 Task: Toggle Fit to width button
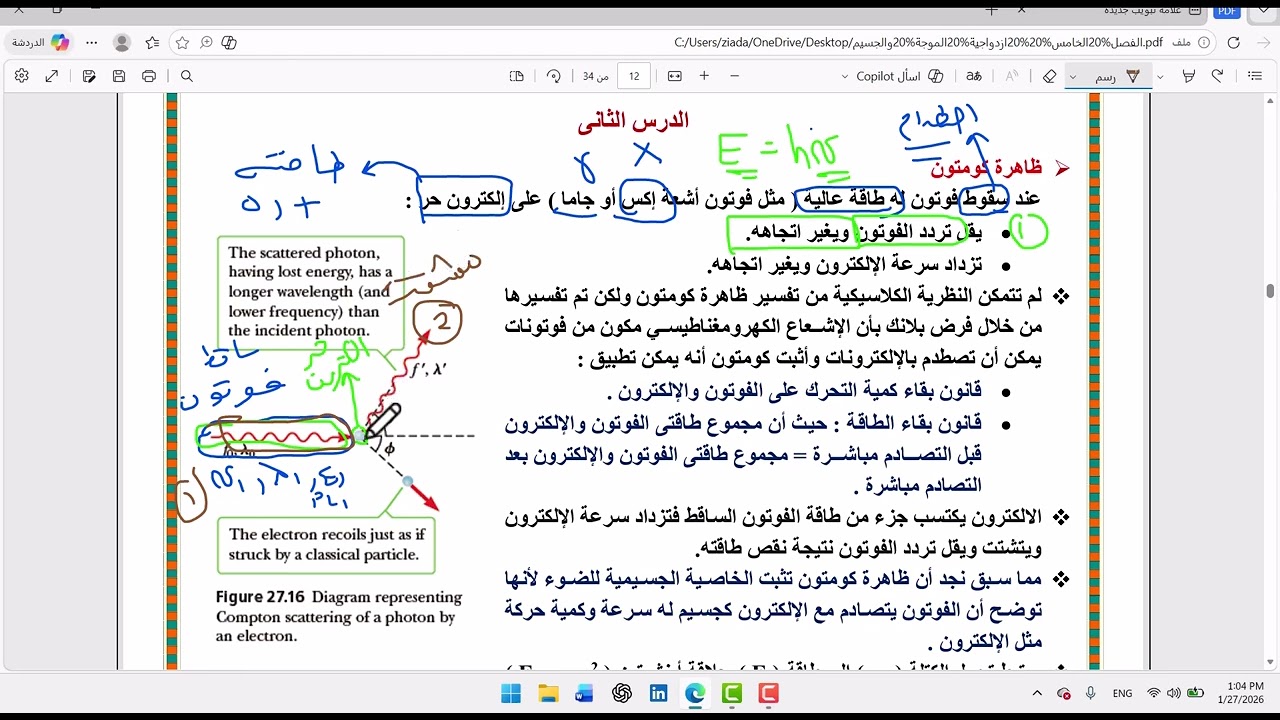click(675, 76)
